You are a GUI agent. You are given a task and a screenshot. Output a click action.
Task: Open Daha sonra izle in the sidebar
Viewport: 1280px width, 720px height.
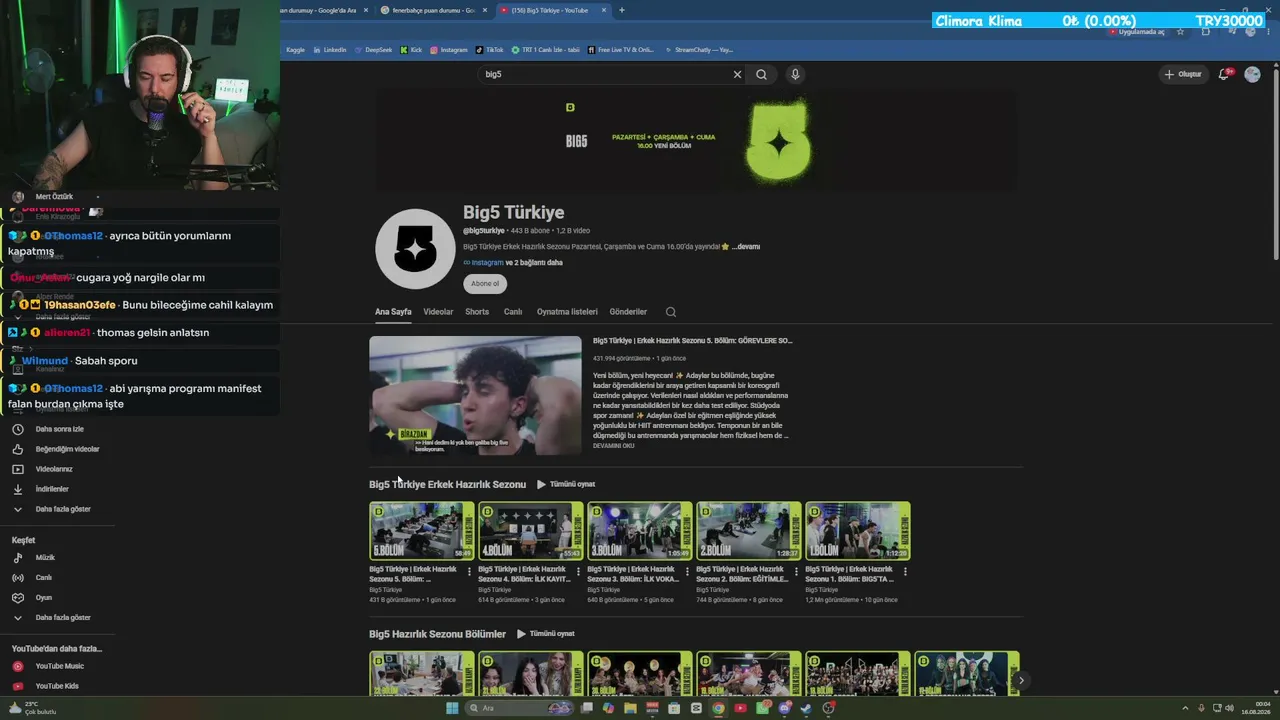(x=60, y=429)
